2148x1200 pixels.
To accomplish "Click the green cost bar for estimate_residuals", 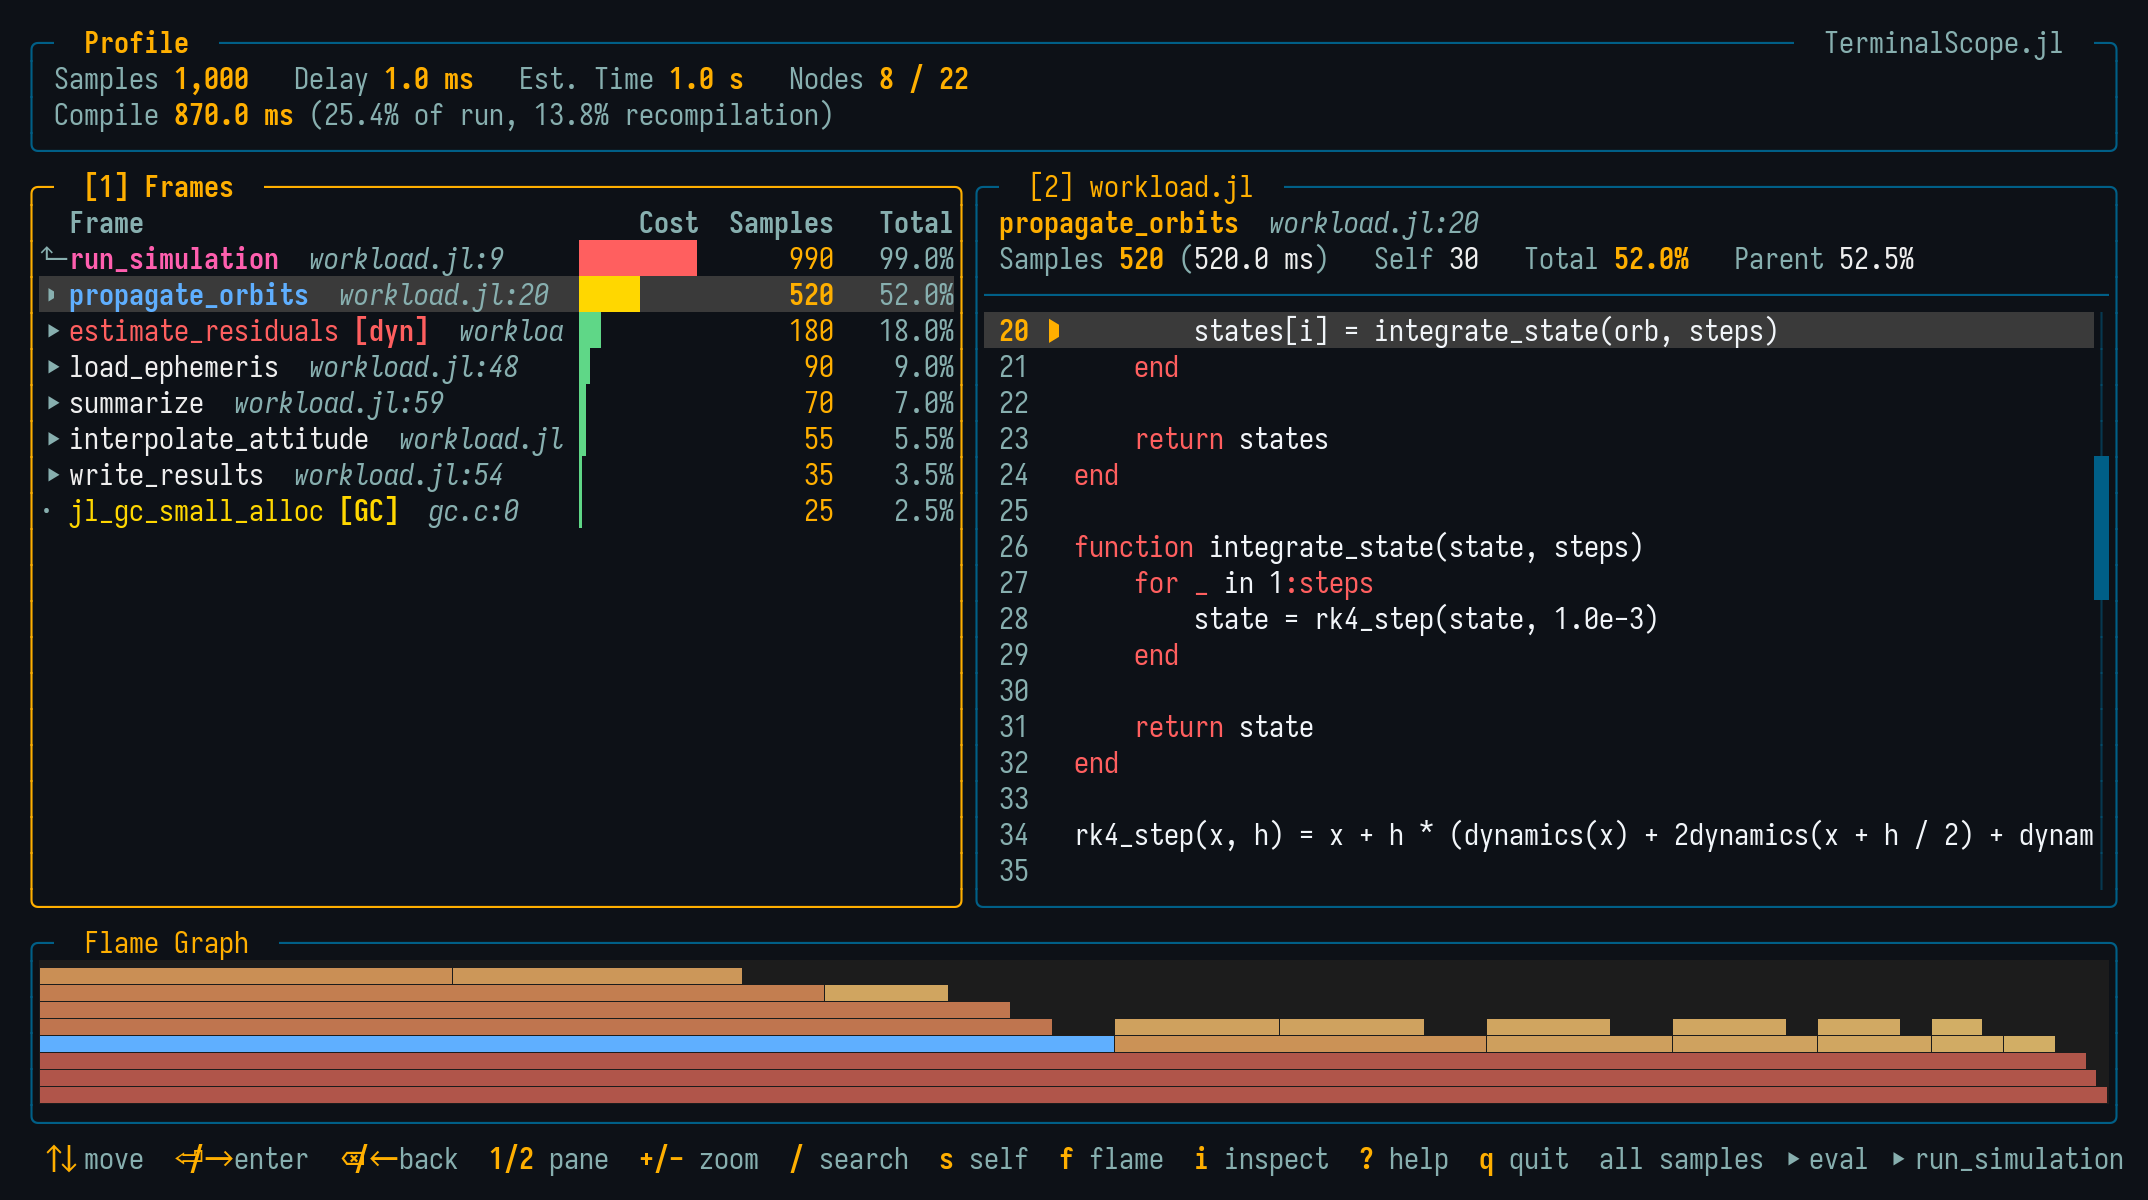I will click(x=590, y=330).
